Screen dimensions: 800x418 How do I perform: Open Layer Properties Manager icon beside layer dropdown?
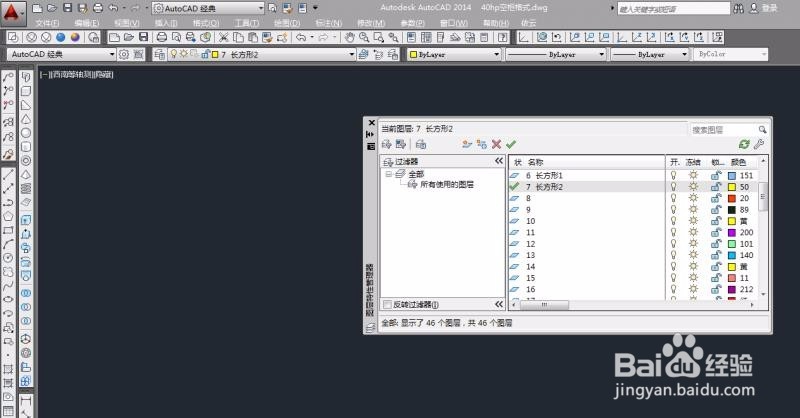tap(159, 54)
